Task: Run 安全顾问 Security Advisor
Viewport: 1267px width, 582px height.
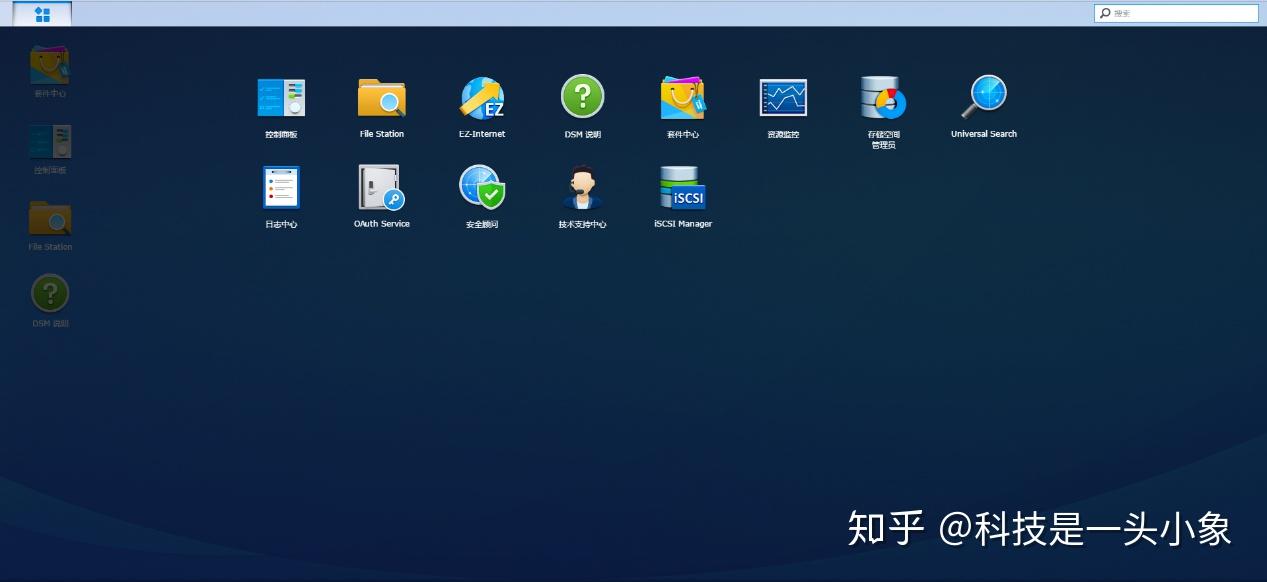Action: click(482, 187)
